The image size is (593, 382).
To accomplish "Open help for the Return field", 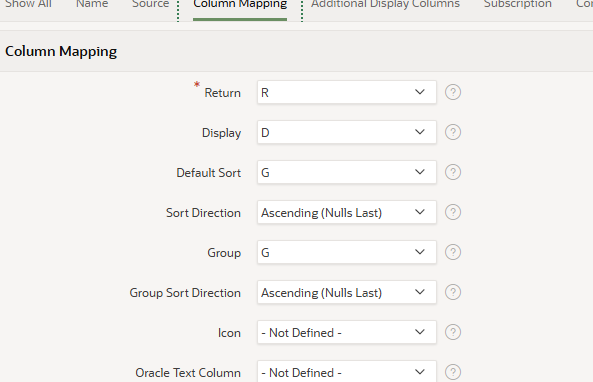I will click(453, 92).
